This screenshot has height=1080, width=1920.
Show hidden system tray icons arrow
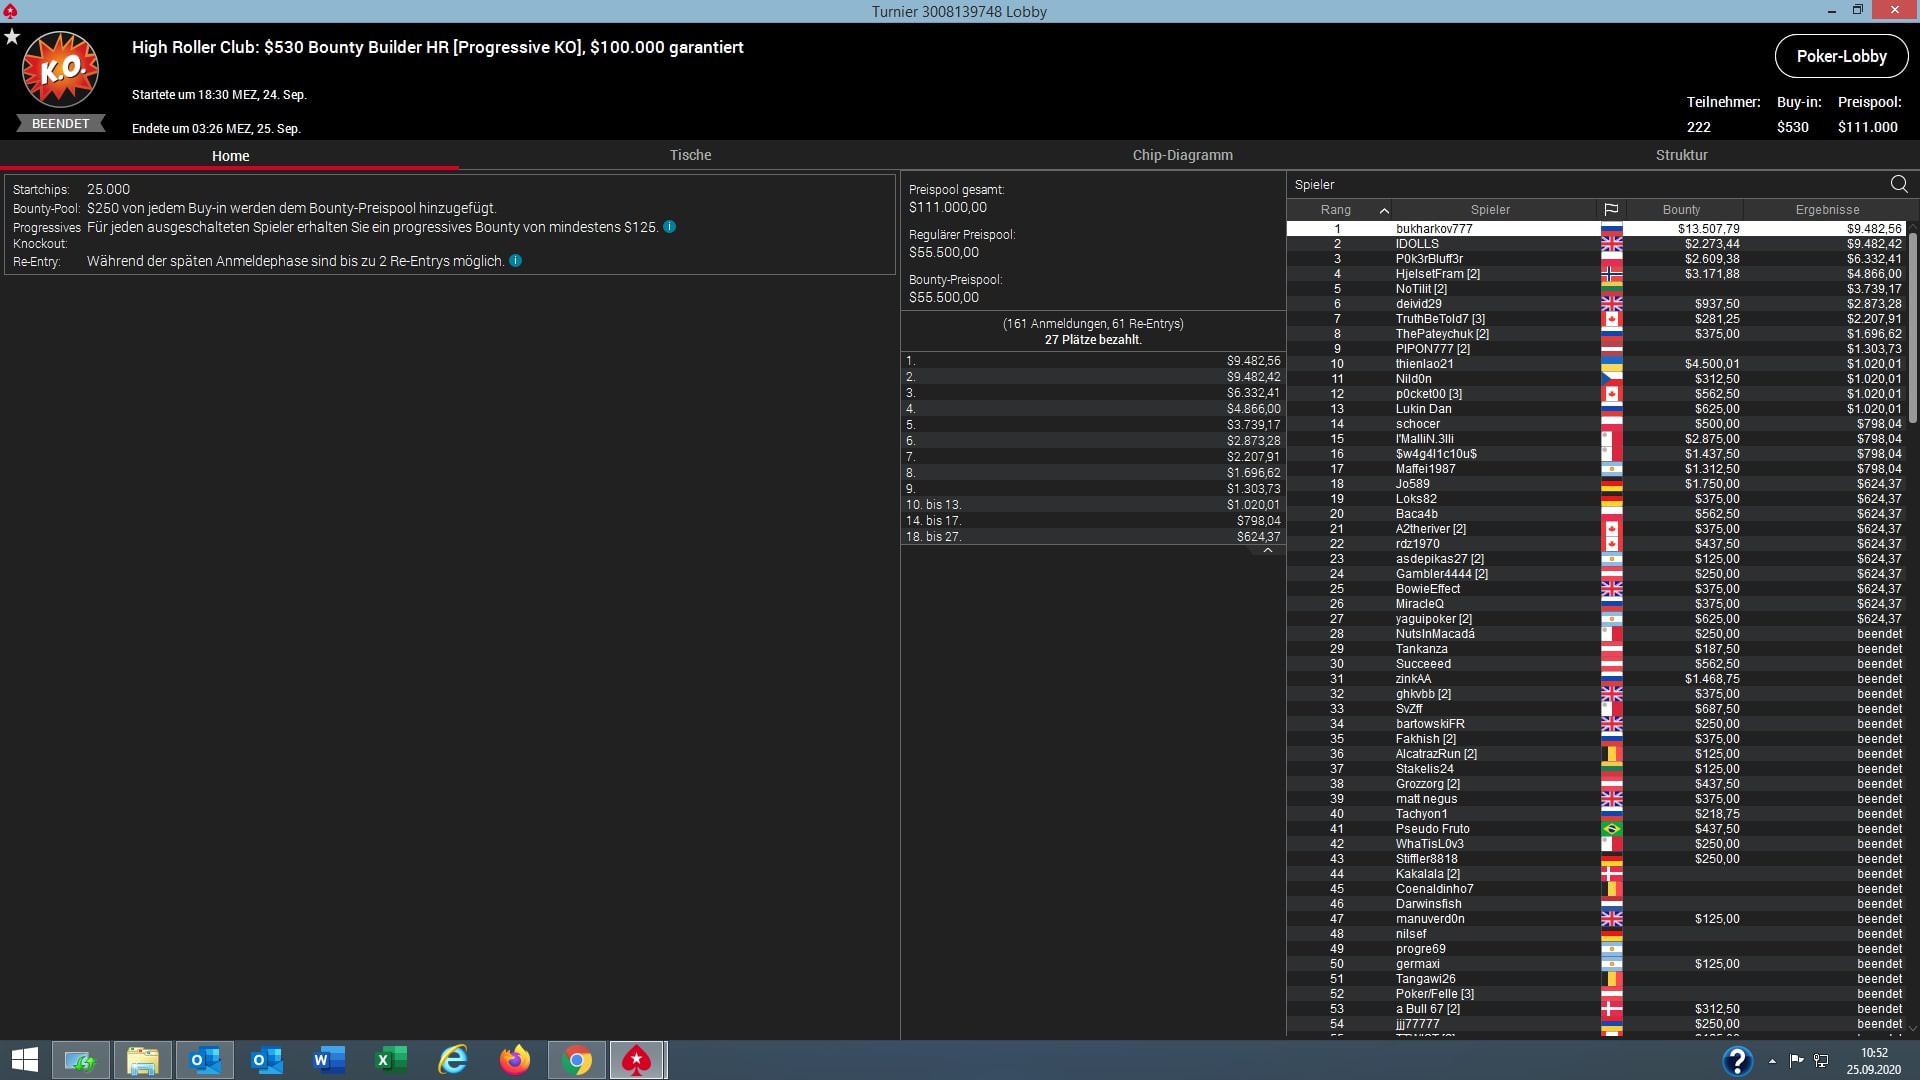pyautogui.click(x=1772, y=1061)
